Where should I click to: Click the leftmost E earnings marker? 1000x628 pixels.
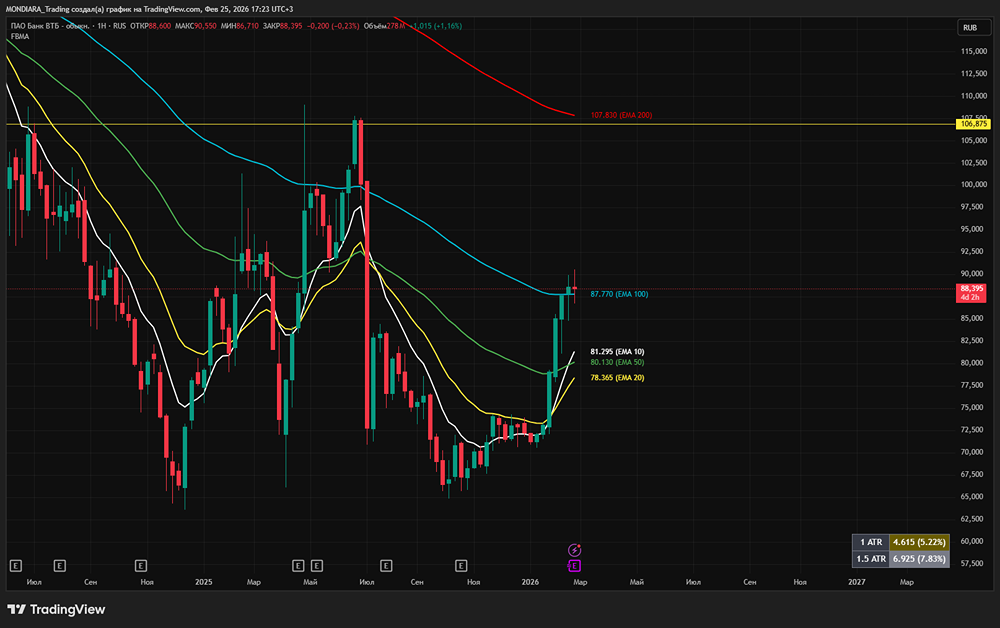14,565
